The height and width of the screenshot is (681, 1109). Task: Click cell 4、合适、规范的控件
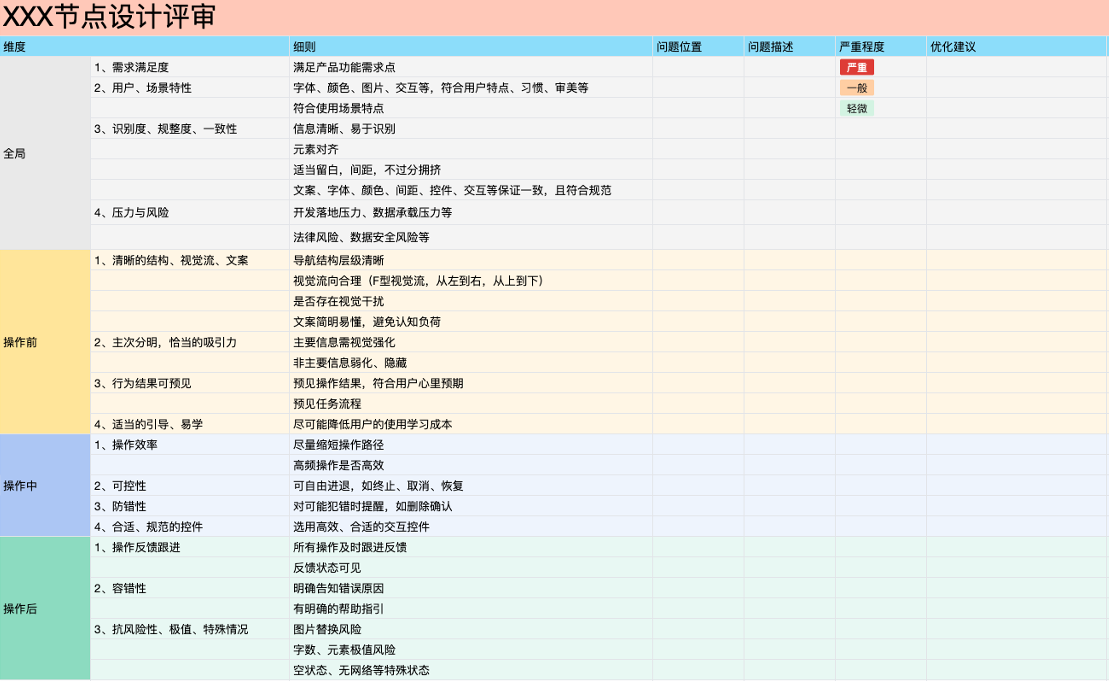190,527
